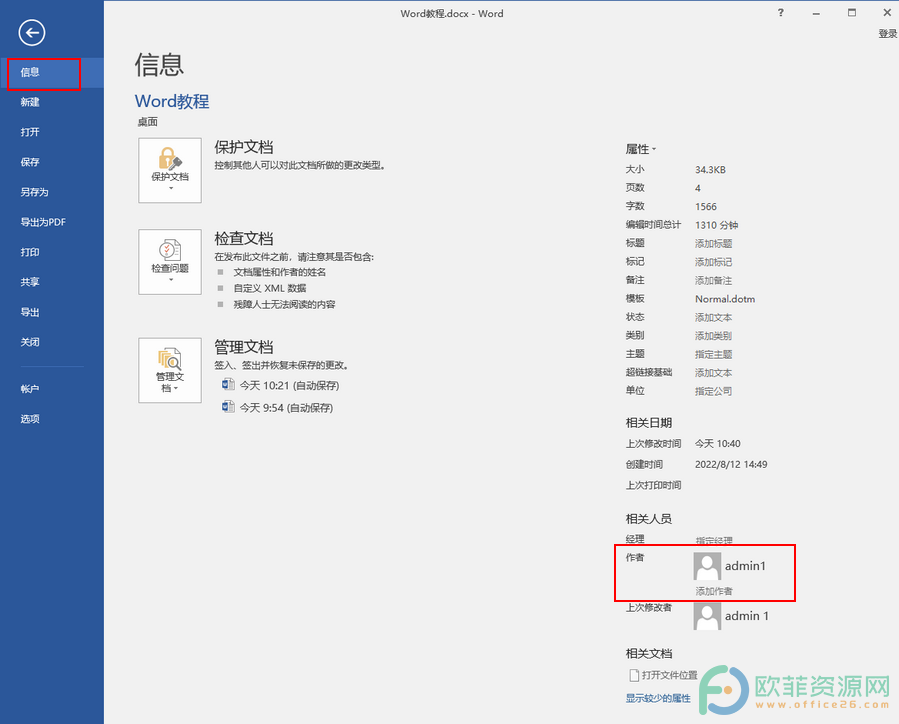The image size is (899, 724).
Task: Select the Save As menu item
Action: [52, 192]
